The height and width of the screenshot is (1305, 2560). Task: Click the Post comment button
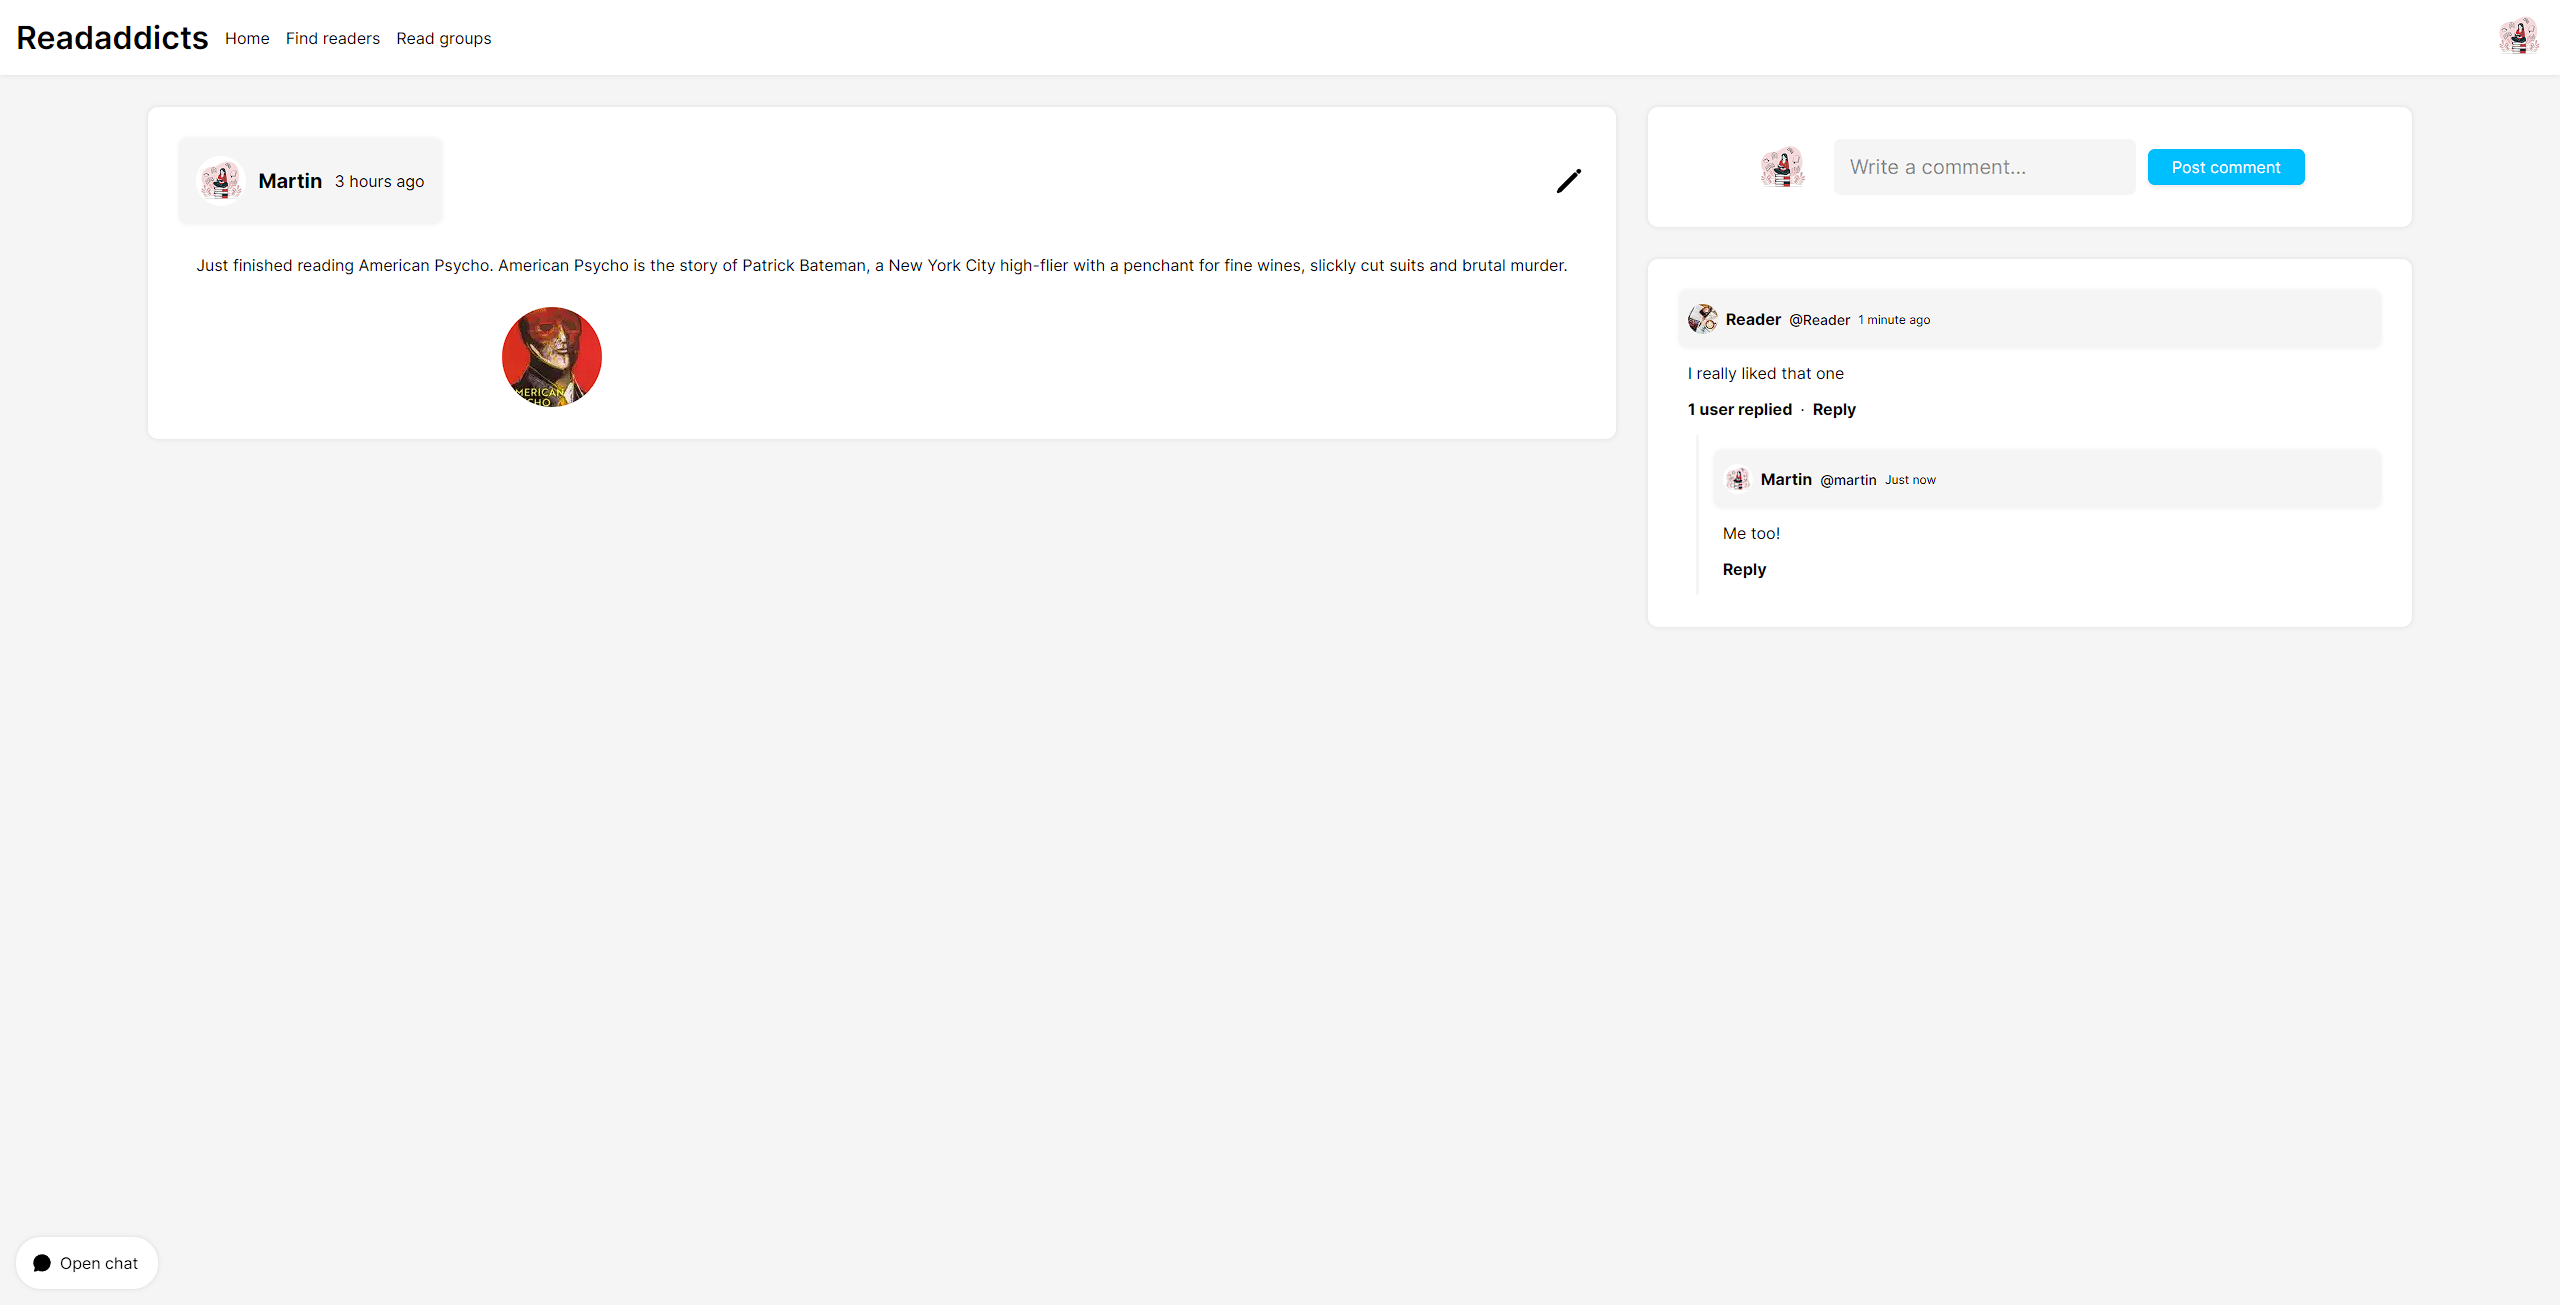tap(2225, 167)
